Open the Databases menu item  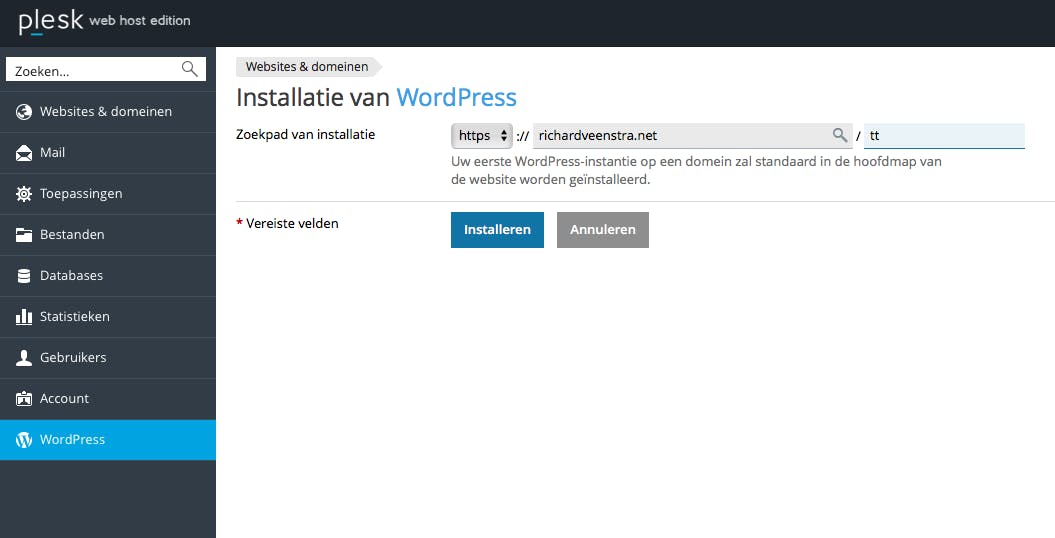pos(71,276)
